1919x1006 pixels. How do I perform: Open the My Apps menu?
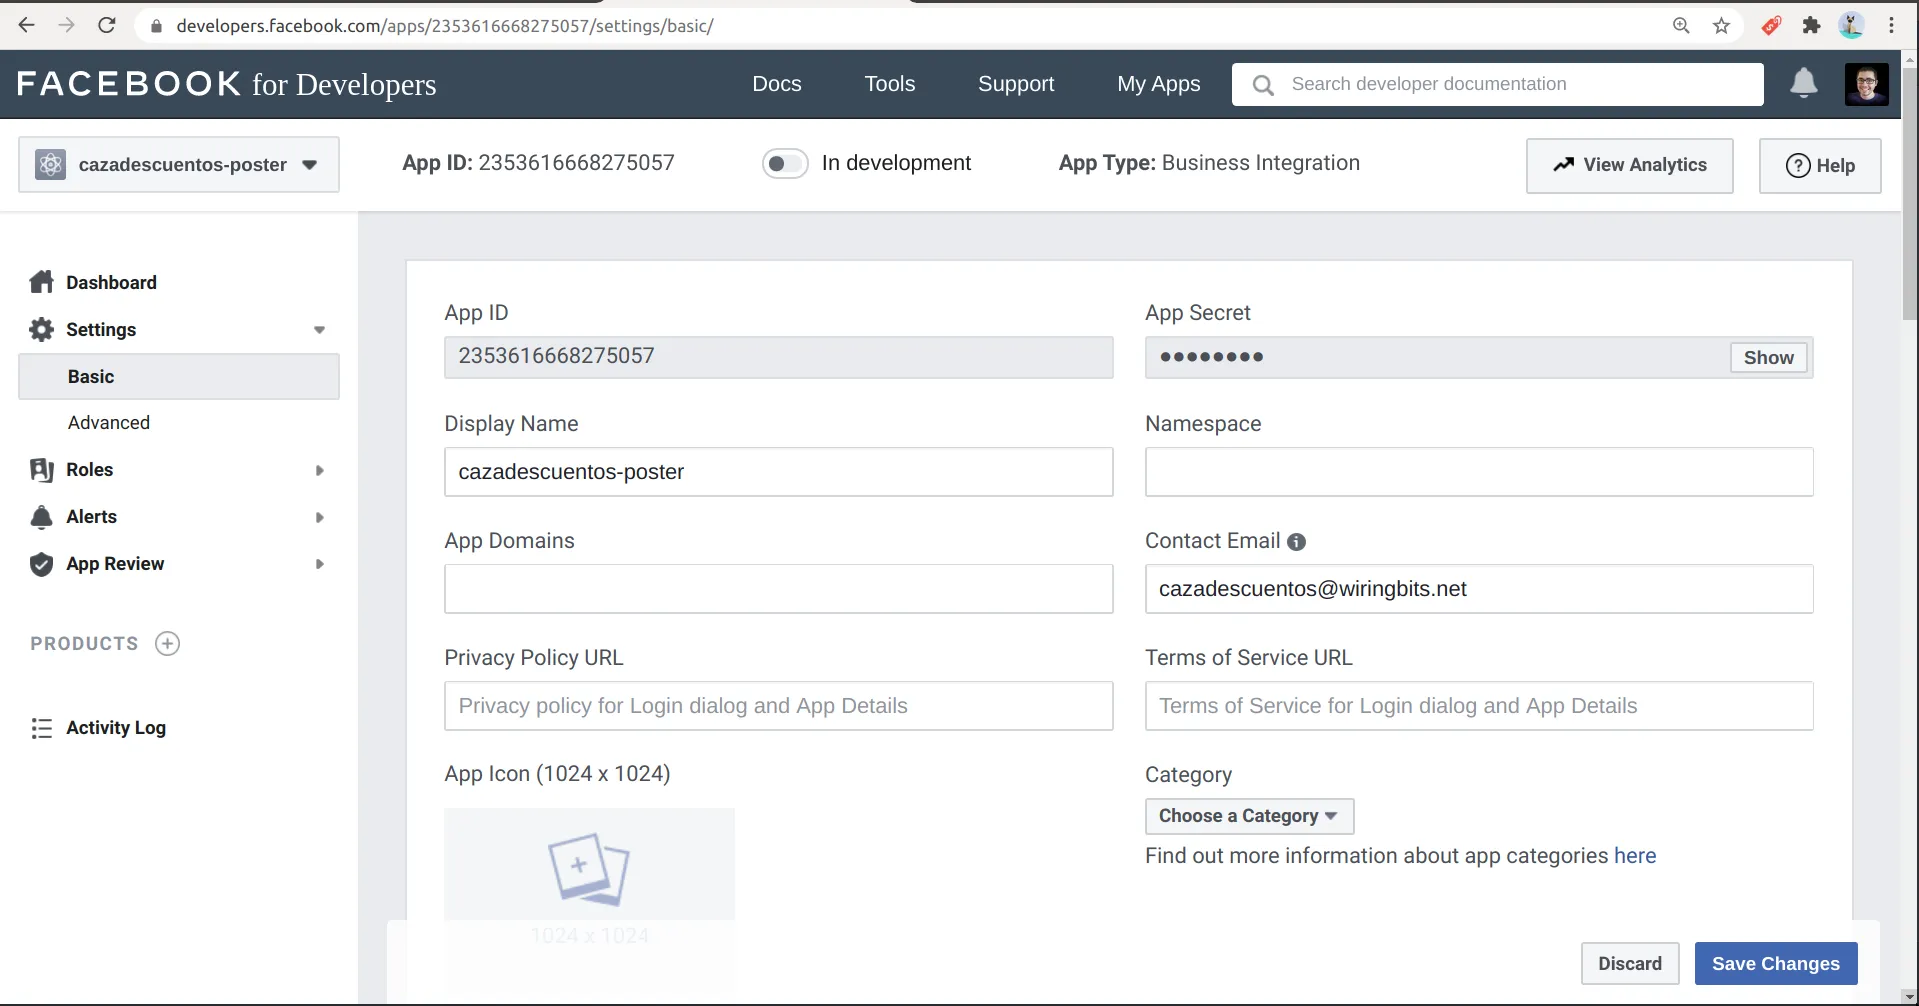point(1159,84)
